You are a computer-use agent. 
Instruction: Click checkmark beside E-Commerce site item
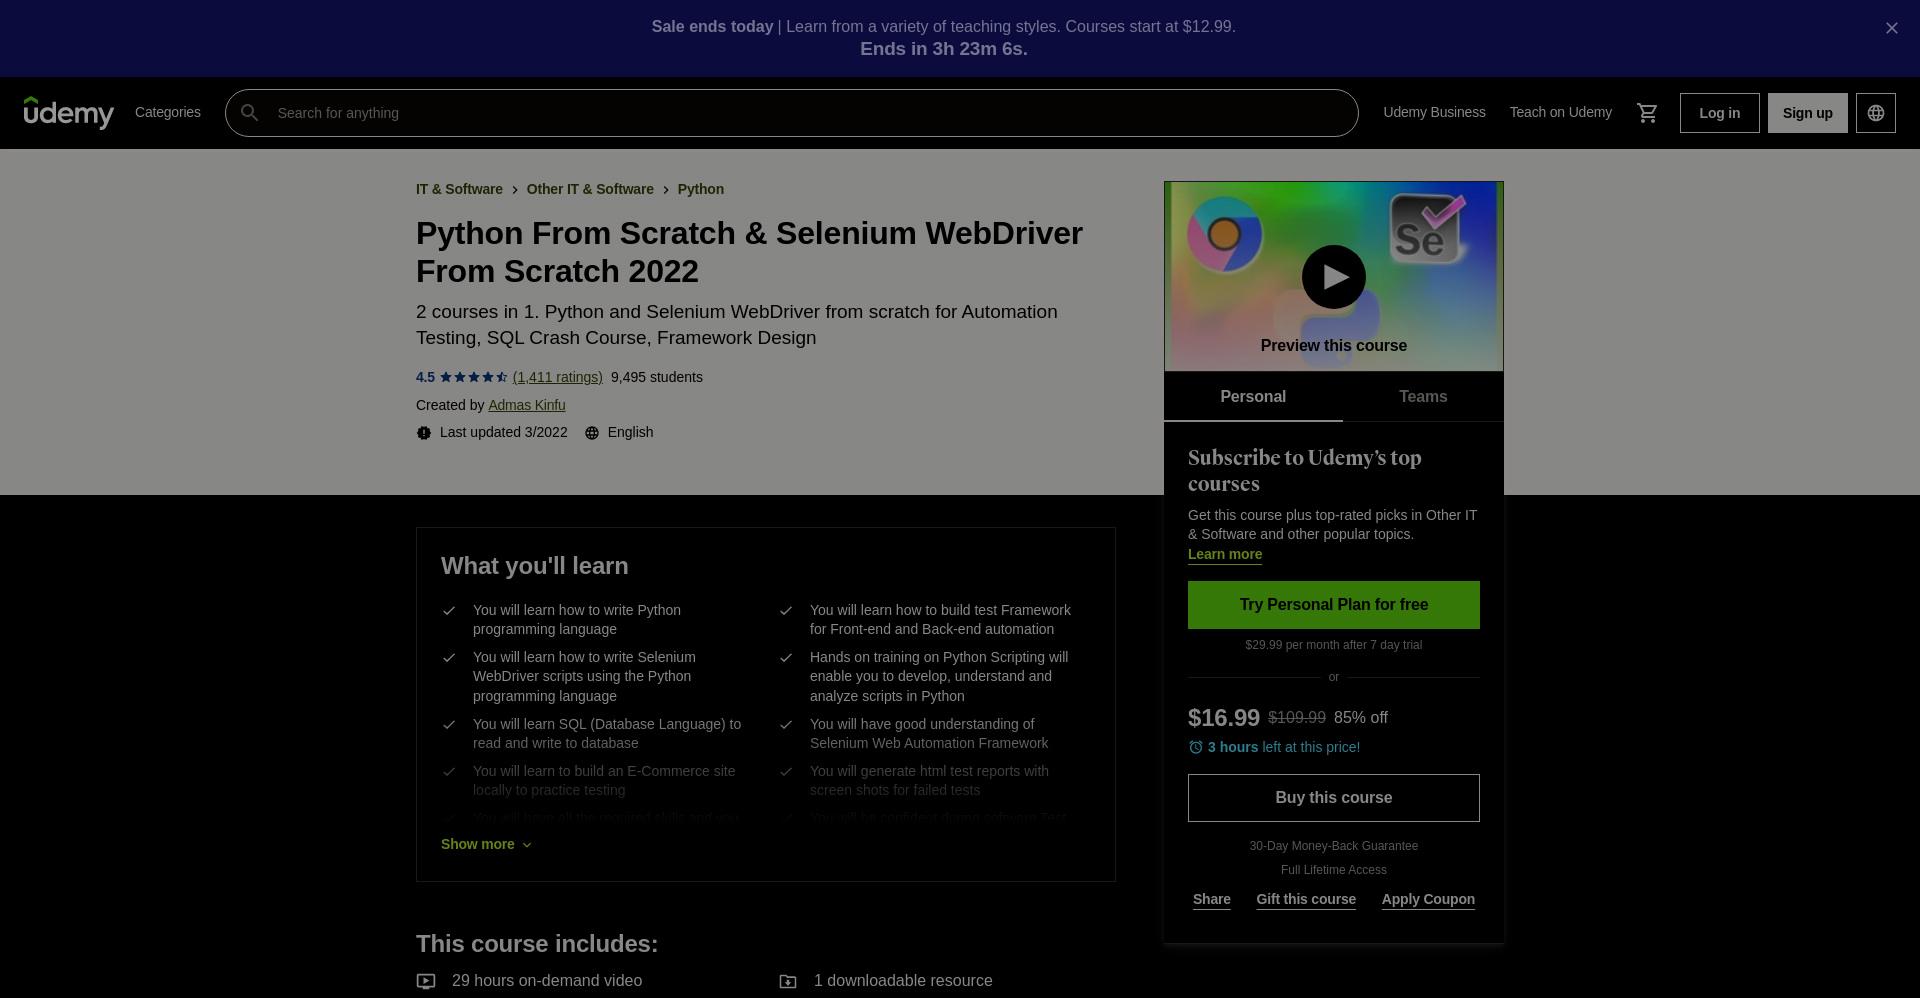coord(449,771)
